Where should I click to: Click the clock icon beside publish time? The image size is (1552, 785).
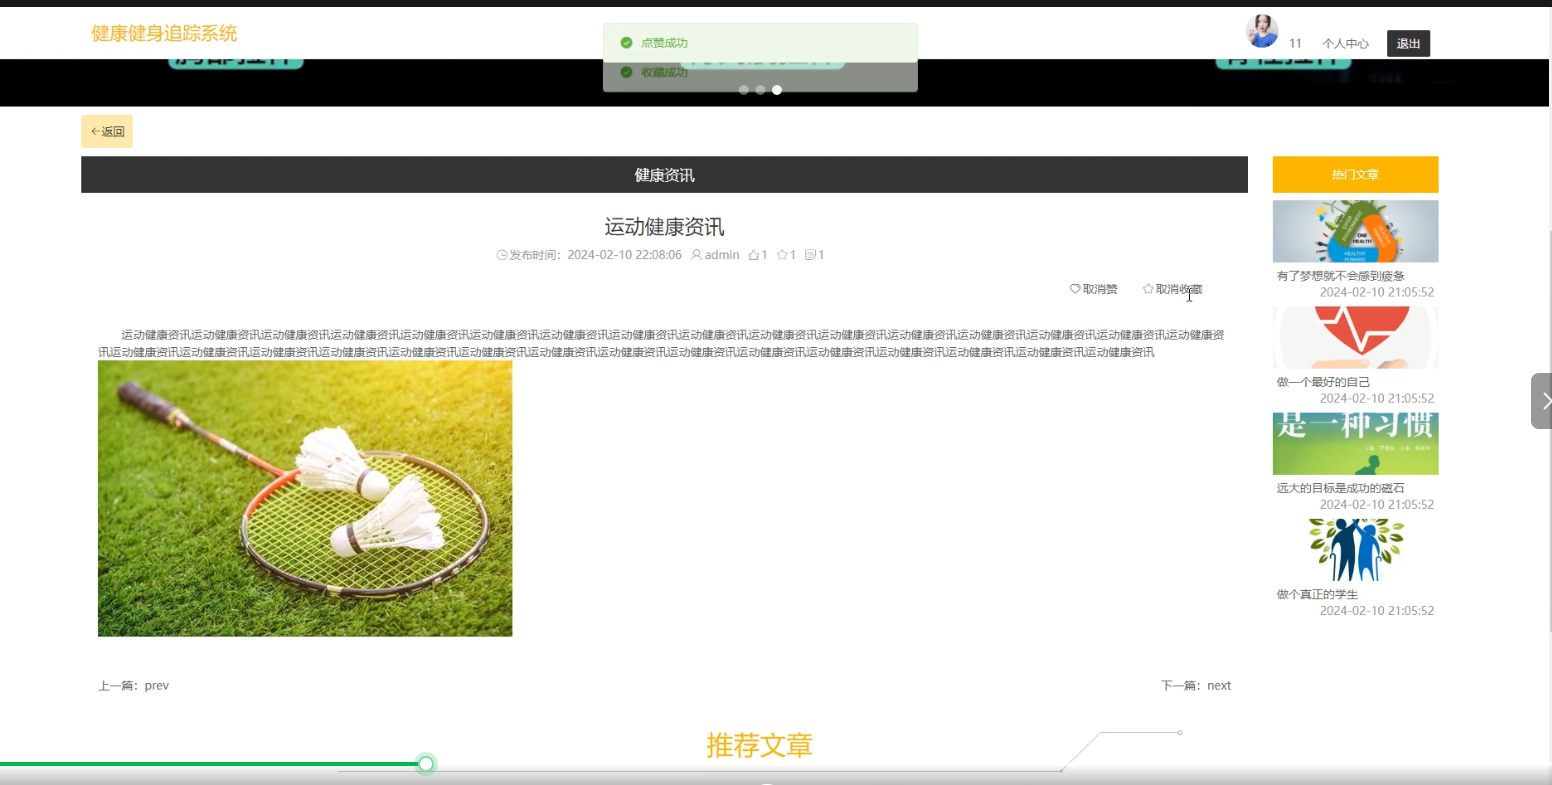coord(501,254)
